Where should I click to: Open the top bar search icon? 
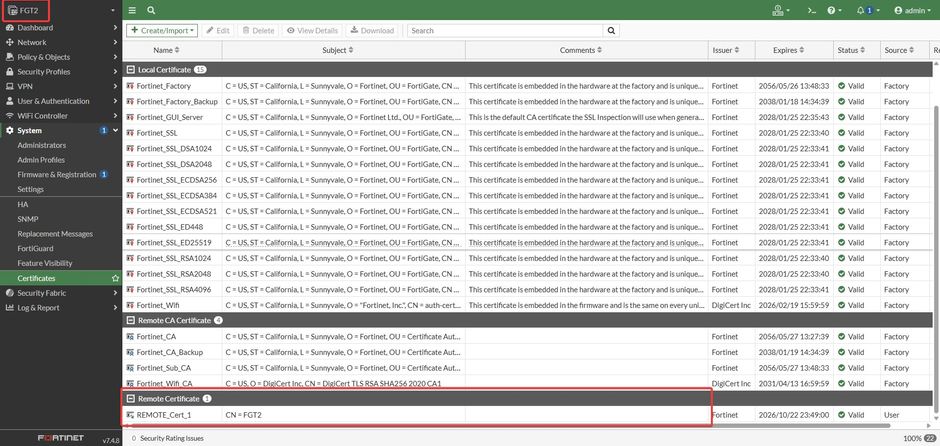pyautogui.click(x=151, y=10)
